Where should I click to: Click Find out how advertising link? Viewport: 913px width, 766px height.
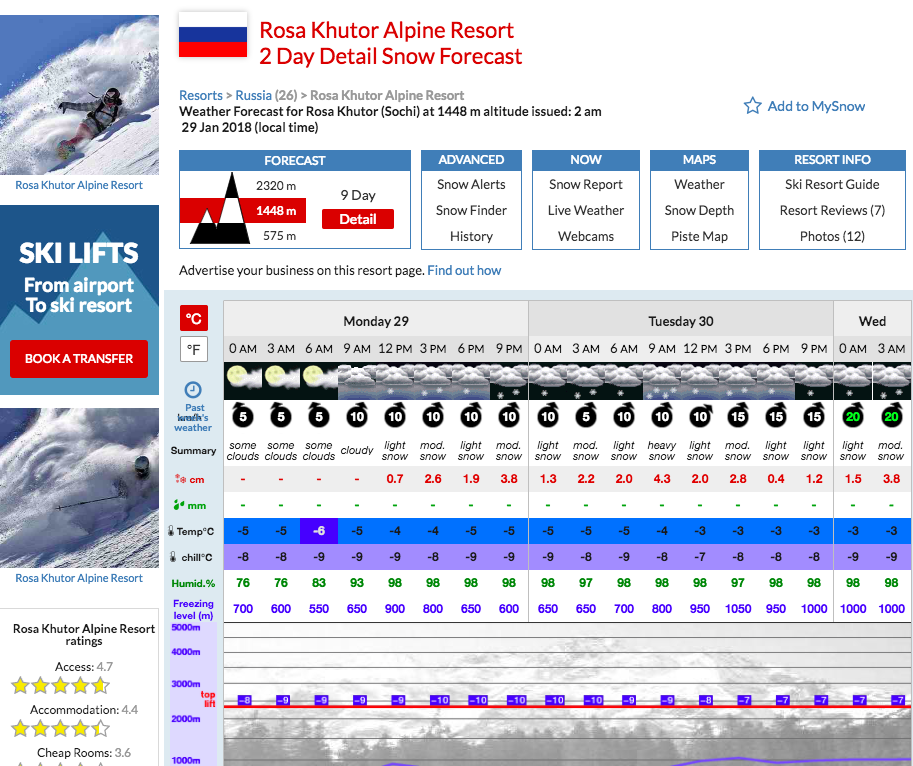coord(464,270)
